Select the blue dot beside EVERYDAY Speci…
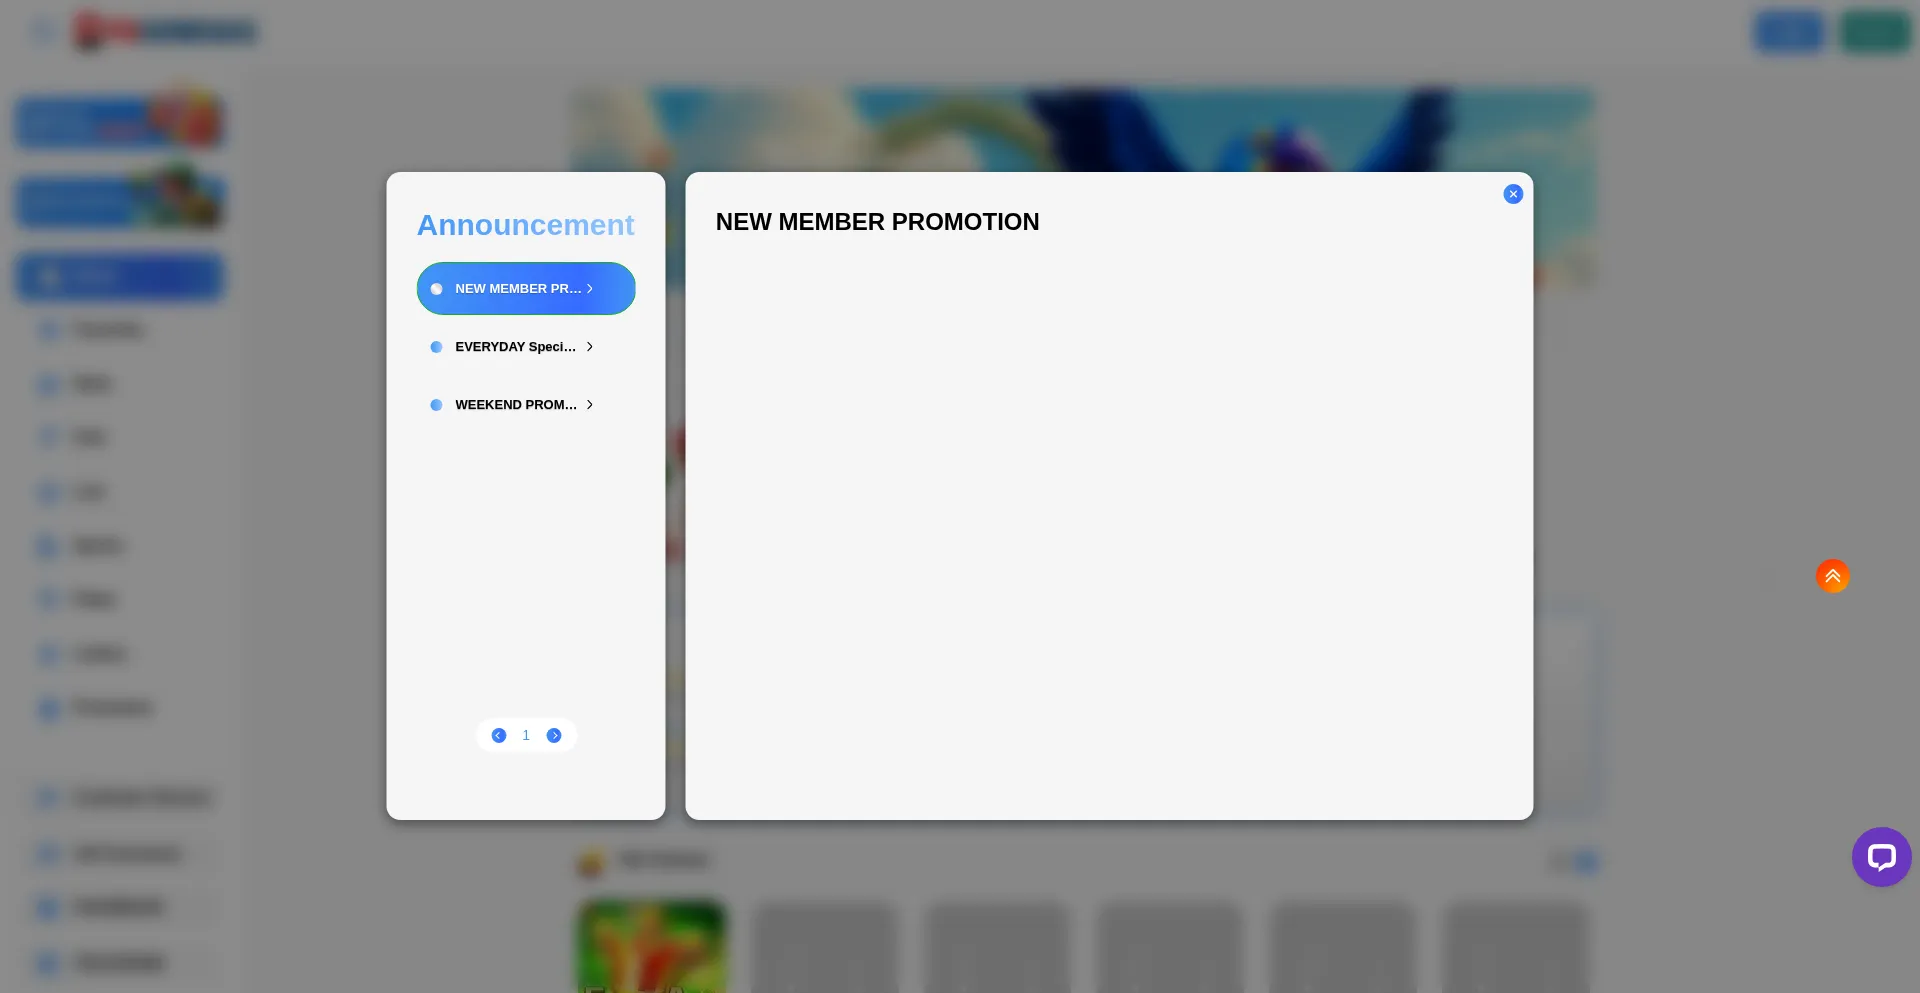 (436, 347)
